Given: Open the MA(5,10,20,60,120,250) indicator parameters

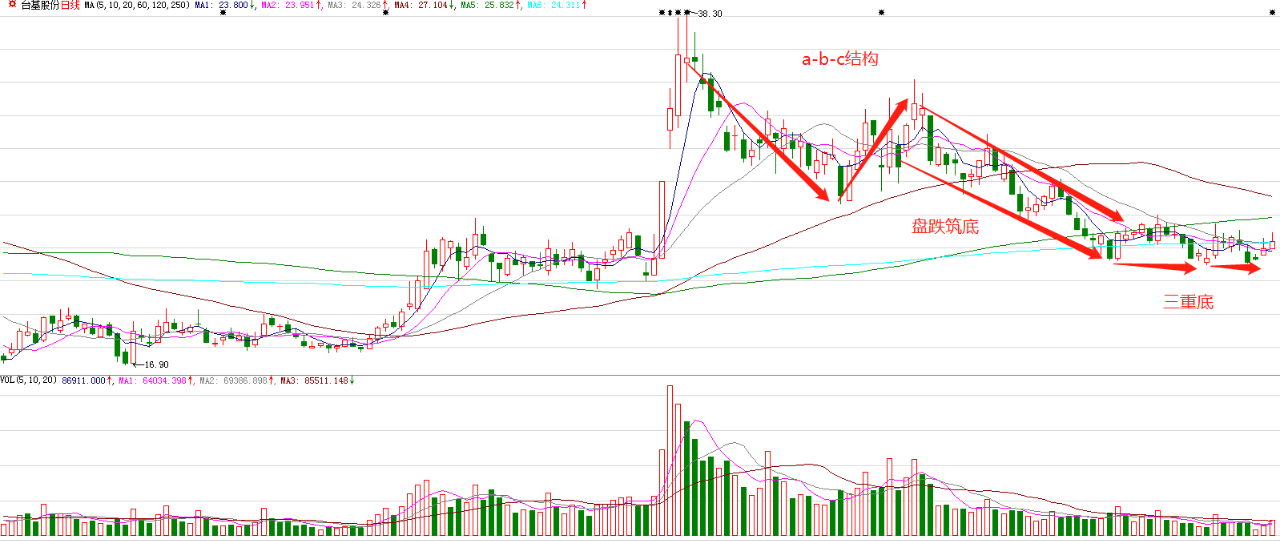Looking at the screenshot, I should tap(137, 5).
